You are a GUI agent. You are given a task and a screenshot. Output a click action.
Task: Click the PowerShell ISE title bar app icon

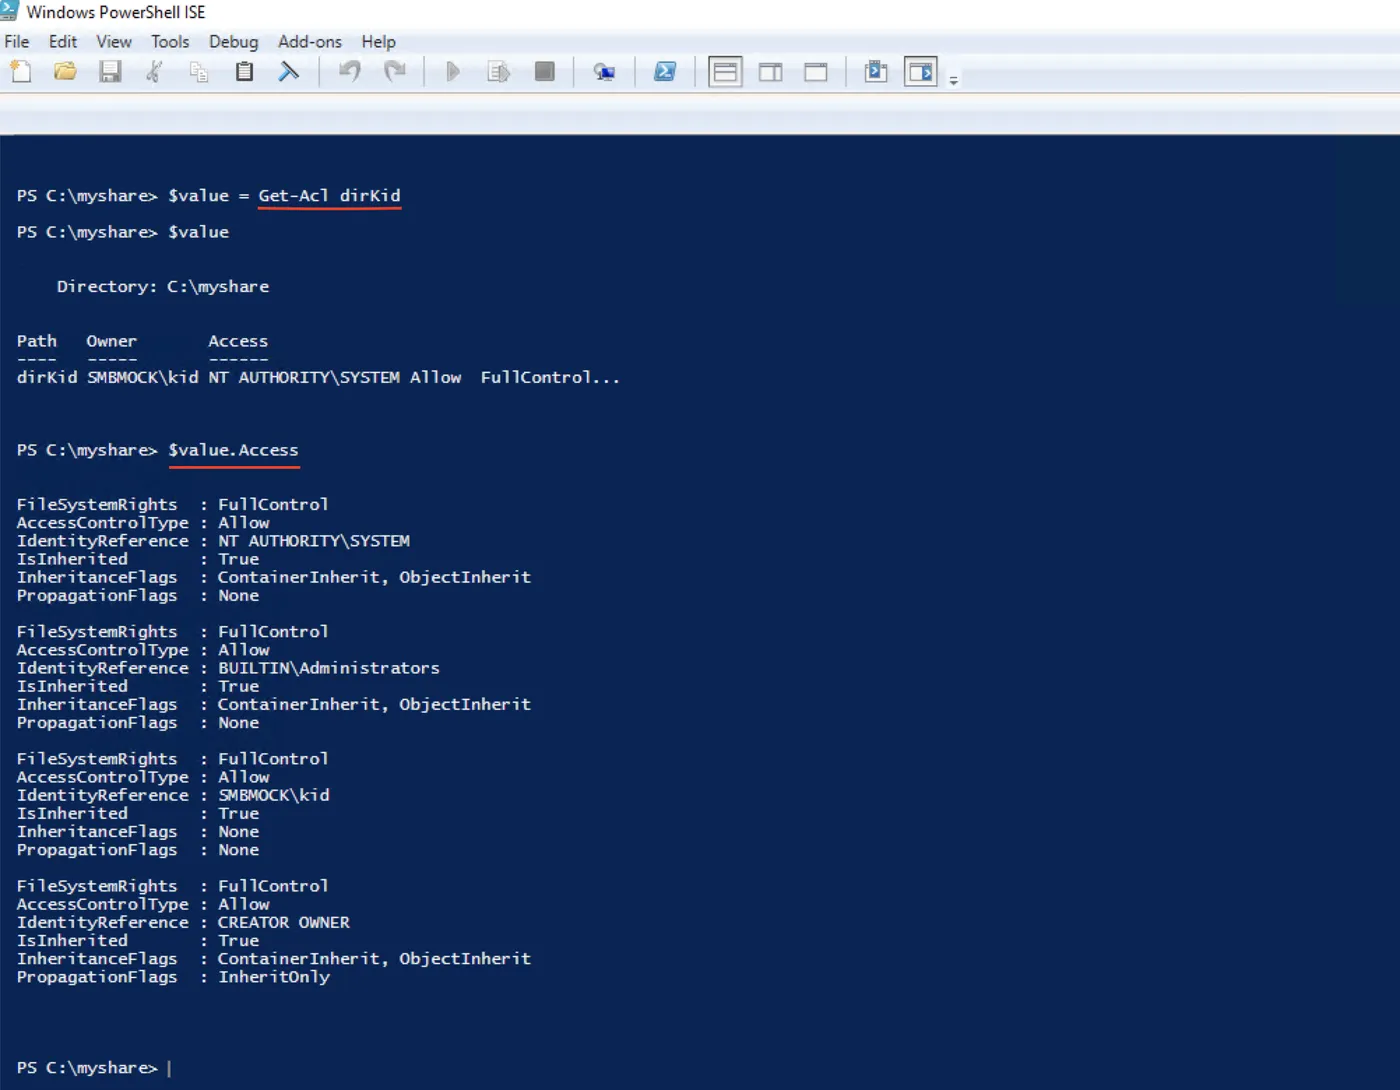10,11
